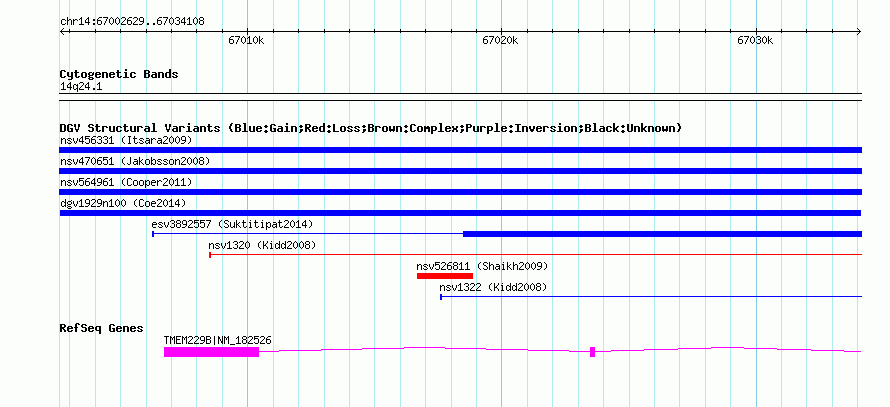
Task: Open variant label nsv564961 (Cooper2011)
Action: [x=126, y=182]
